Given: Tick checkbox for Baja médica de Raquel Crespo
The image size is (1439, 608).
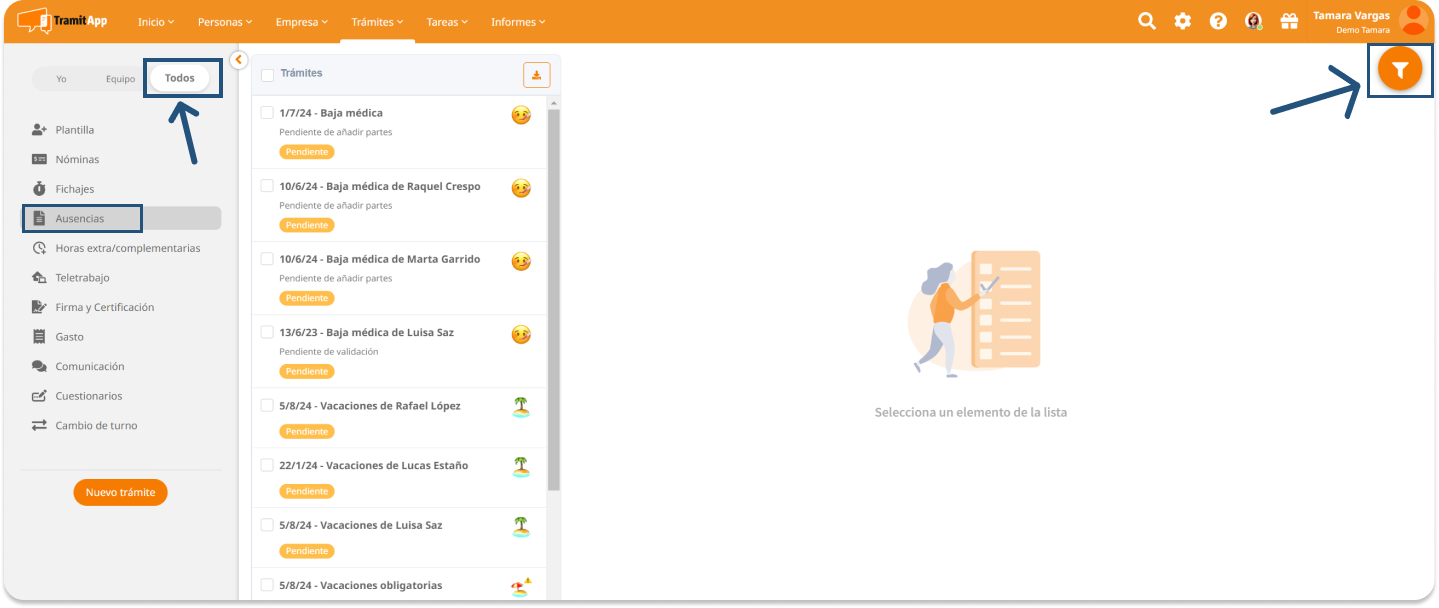Looking at the screenshot, I should coord(267,186).
